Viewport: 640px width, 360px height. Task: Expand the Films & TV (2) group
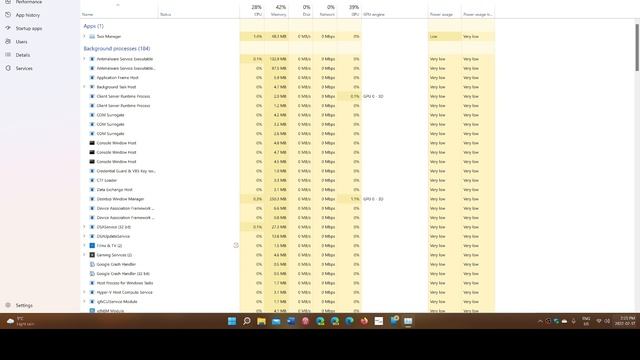[x=84, y=246]
